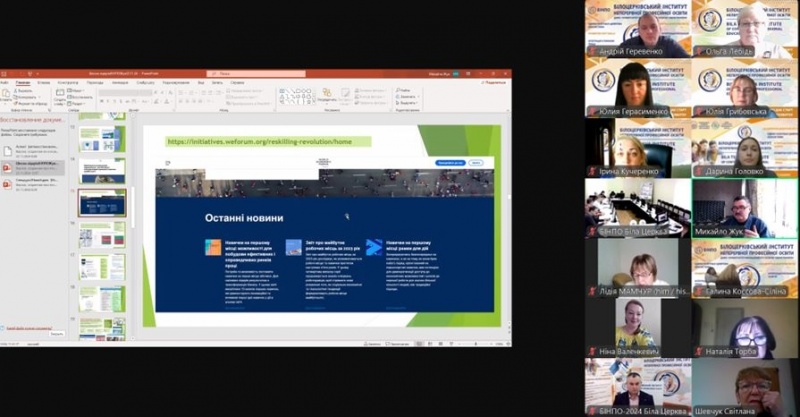Click the Bold formatting icon

click(103, 101)
